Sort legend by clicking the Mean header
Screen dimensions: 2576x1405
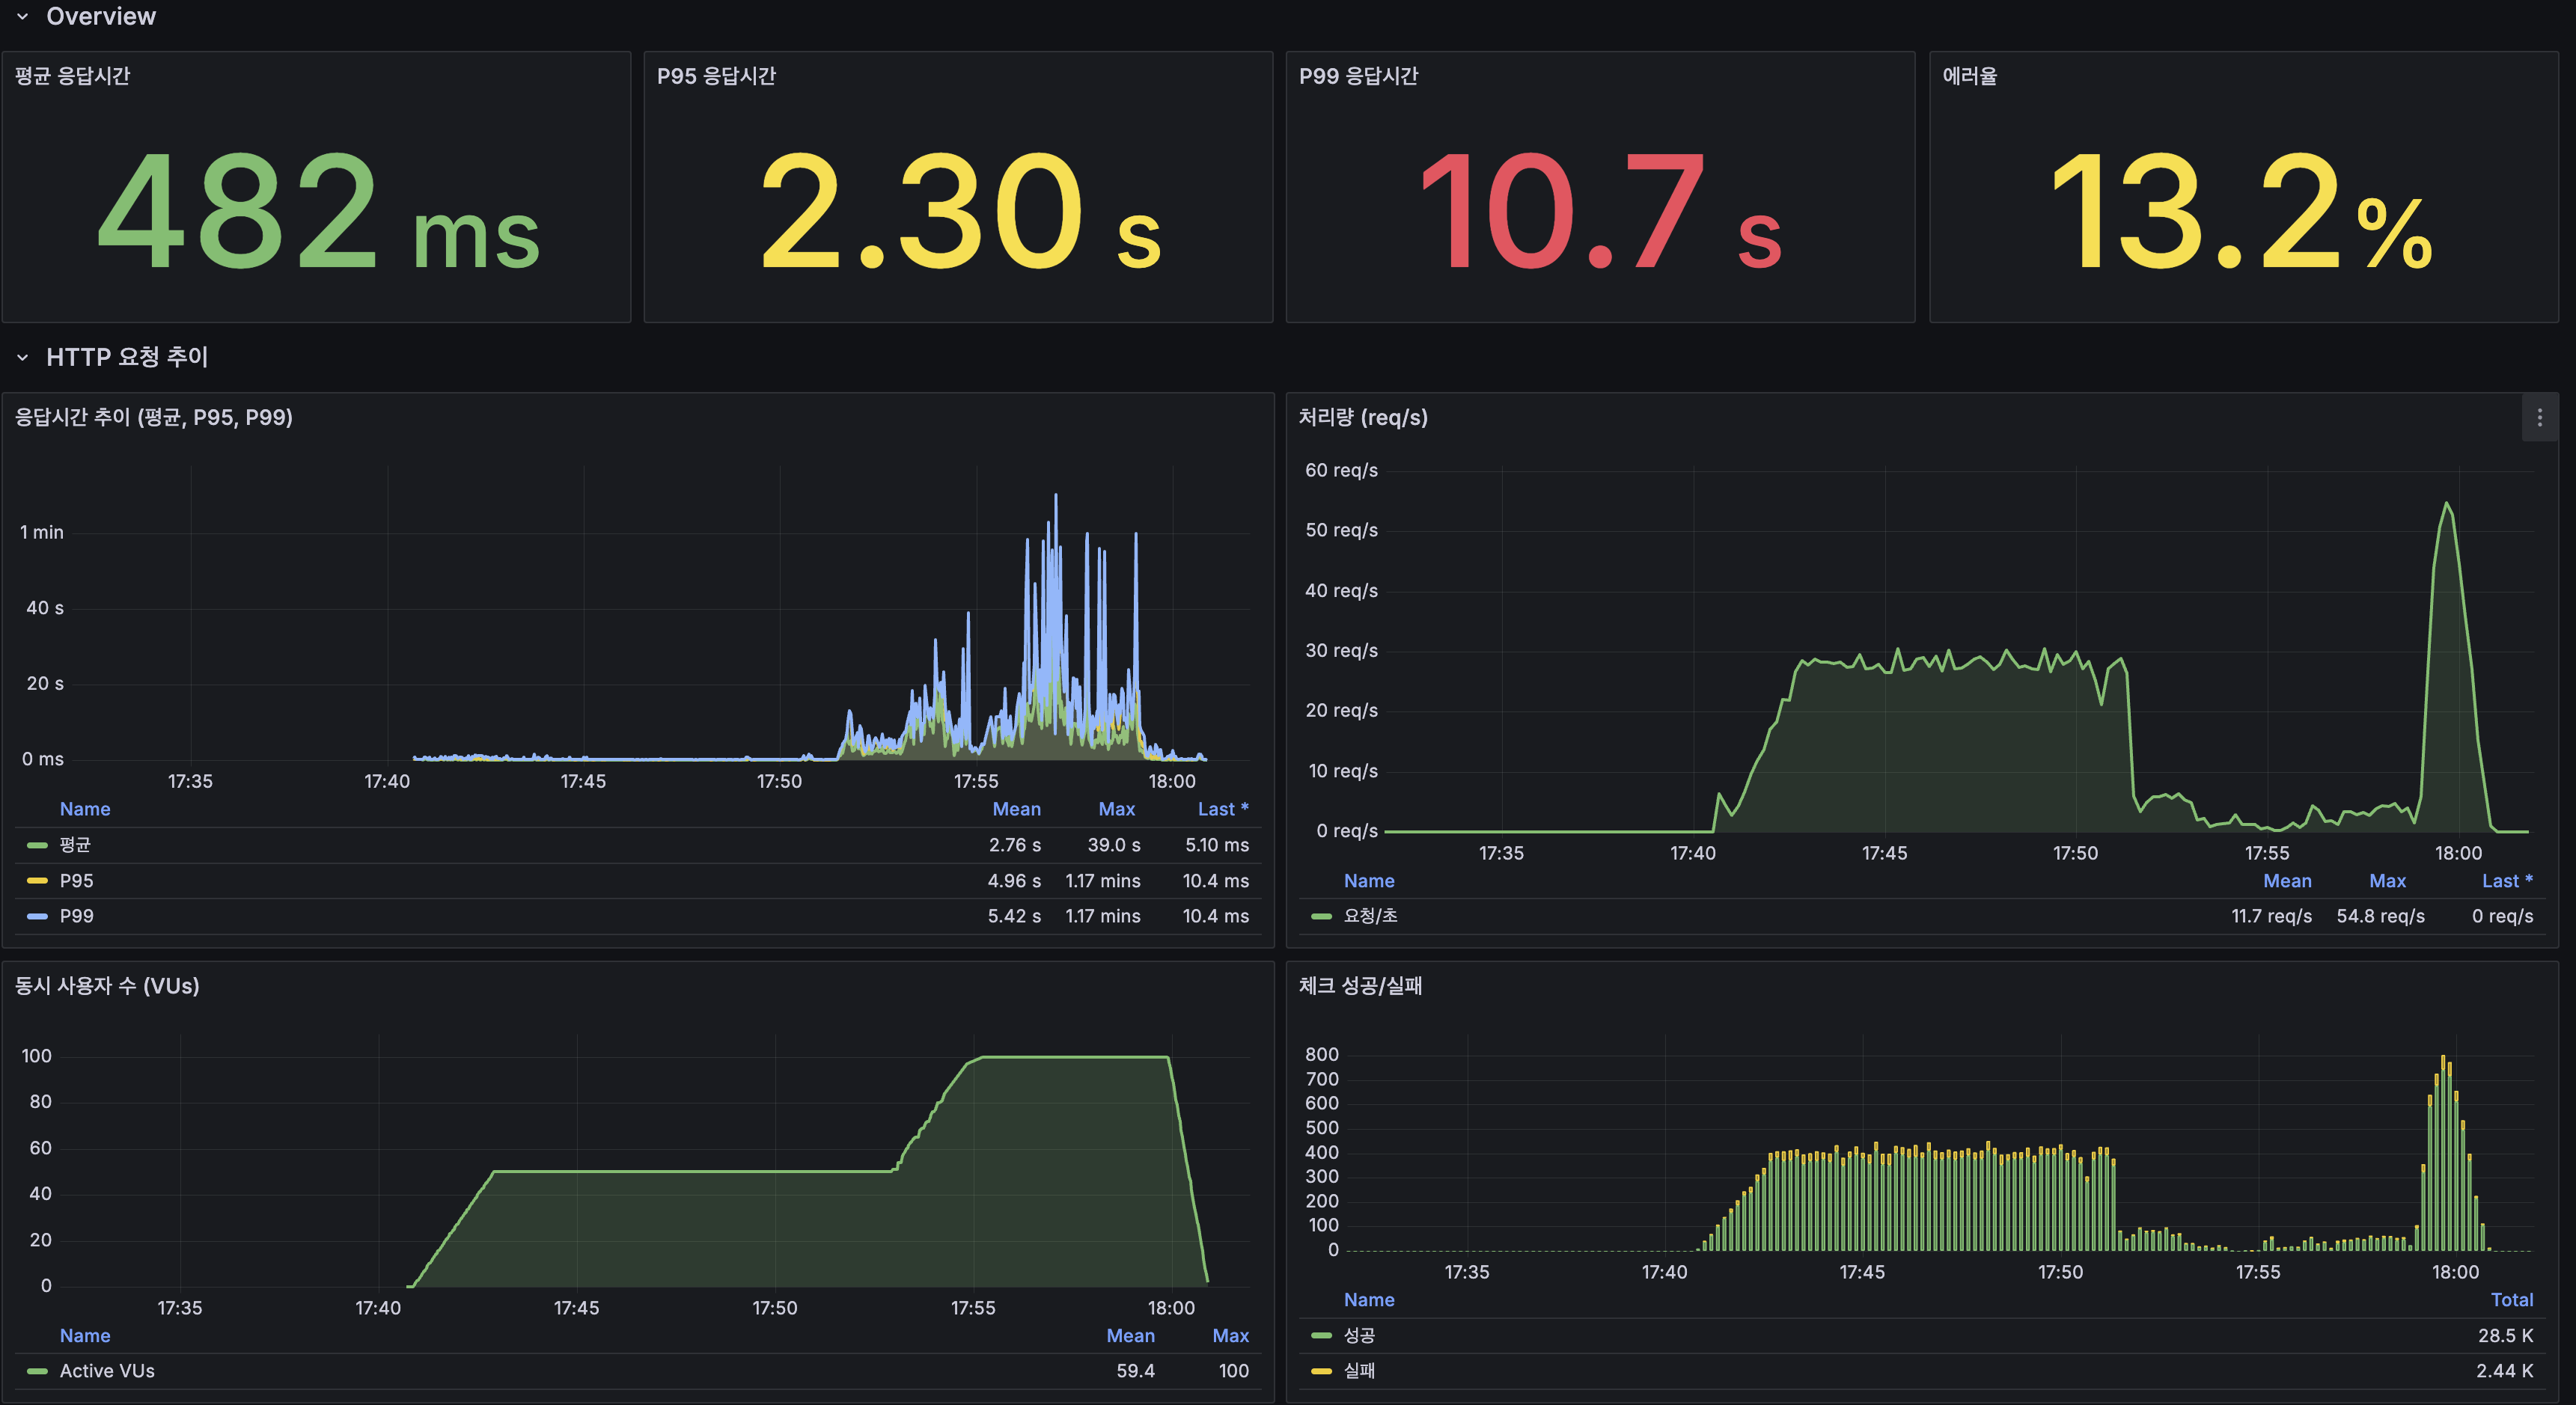point(1017,808)
